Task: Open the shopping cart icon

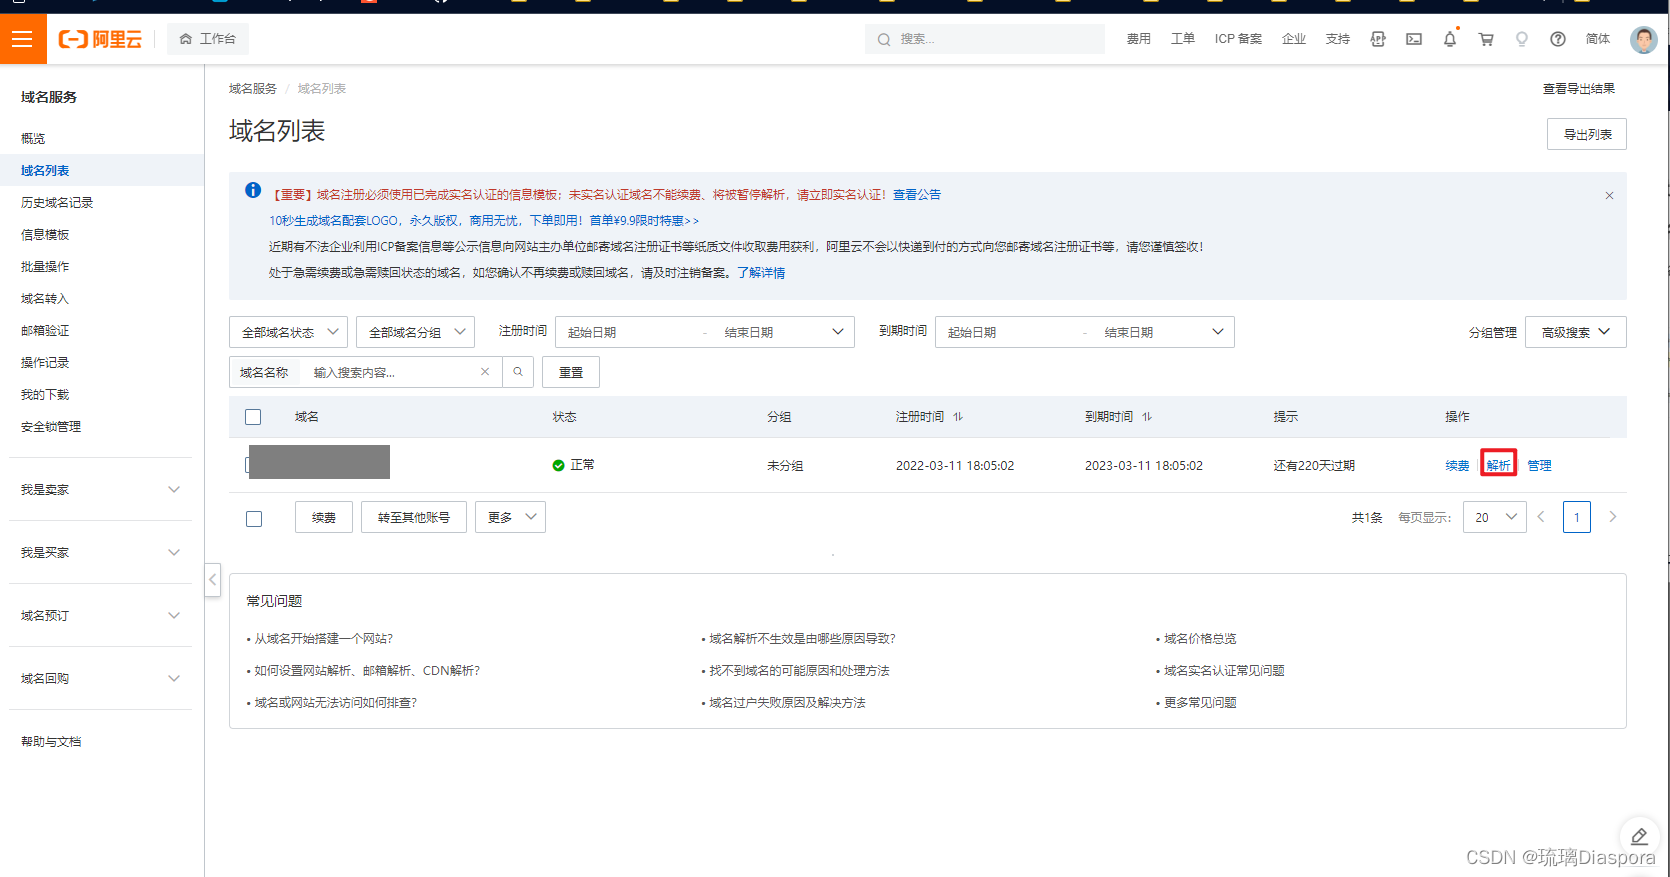Action: point(1486,39)
